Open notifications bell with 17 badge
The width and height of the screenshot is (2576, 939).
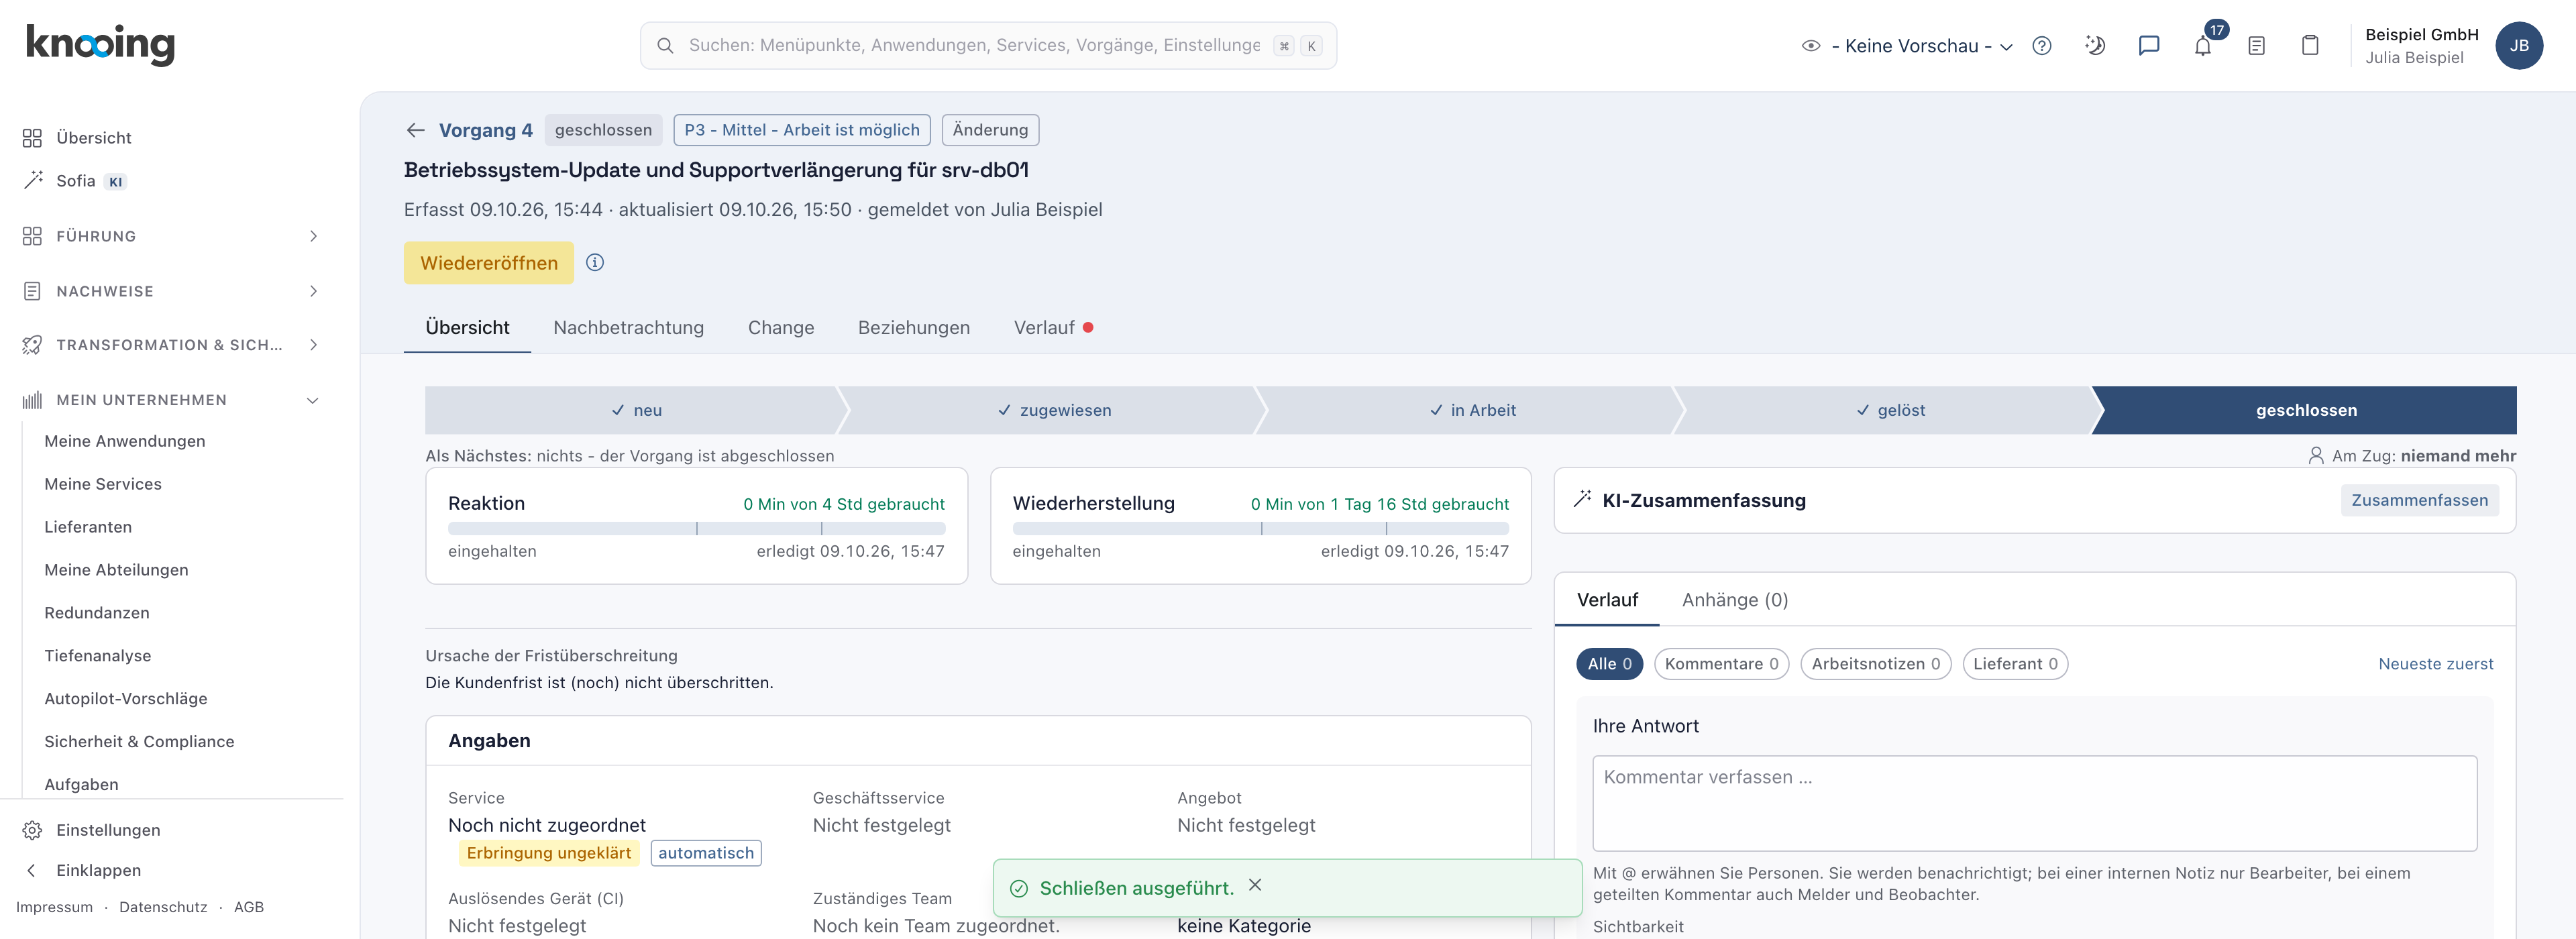point(2203,46)
